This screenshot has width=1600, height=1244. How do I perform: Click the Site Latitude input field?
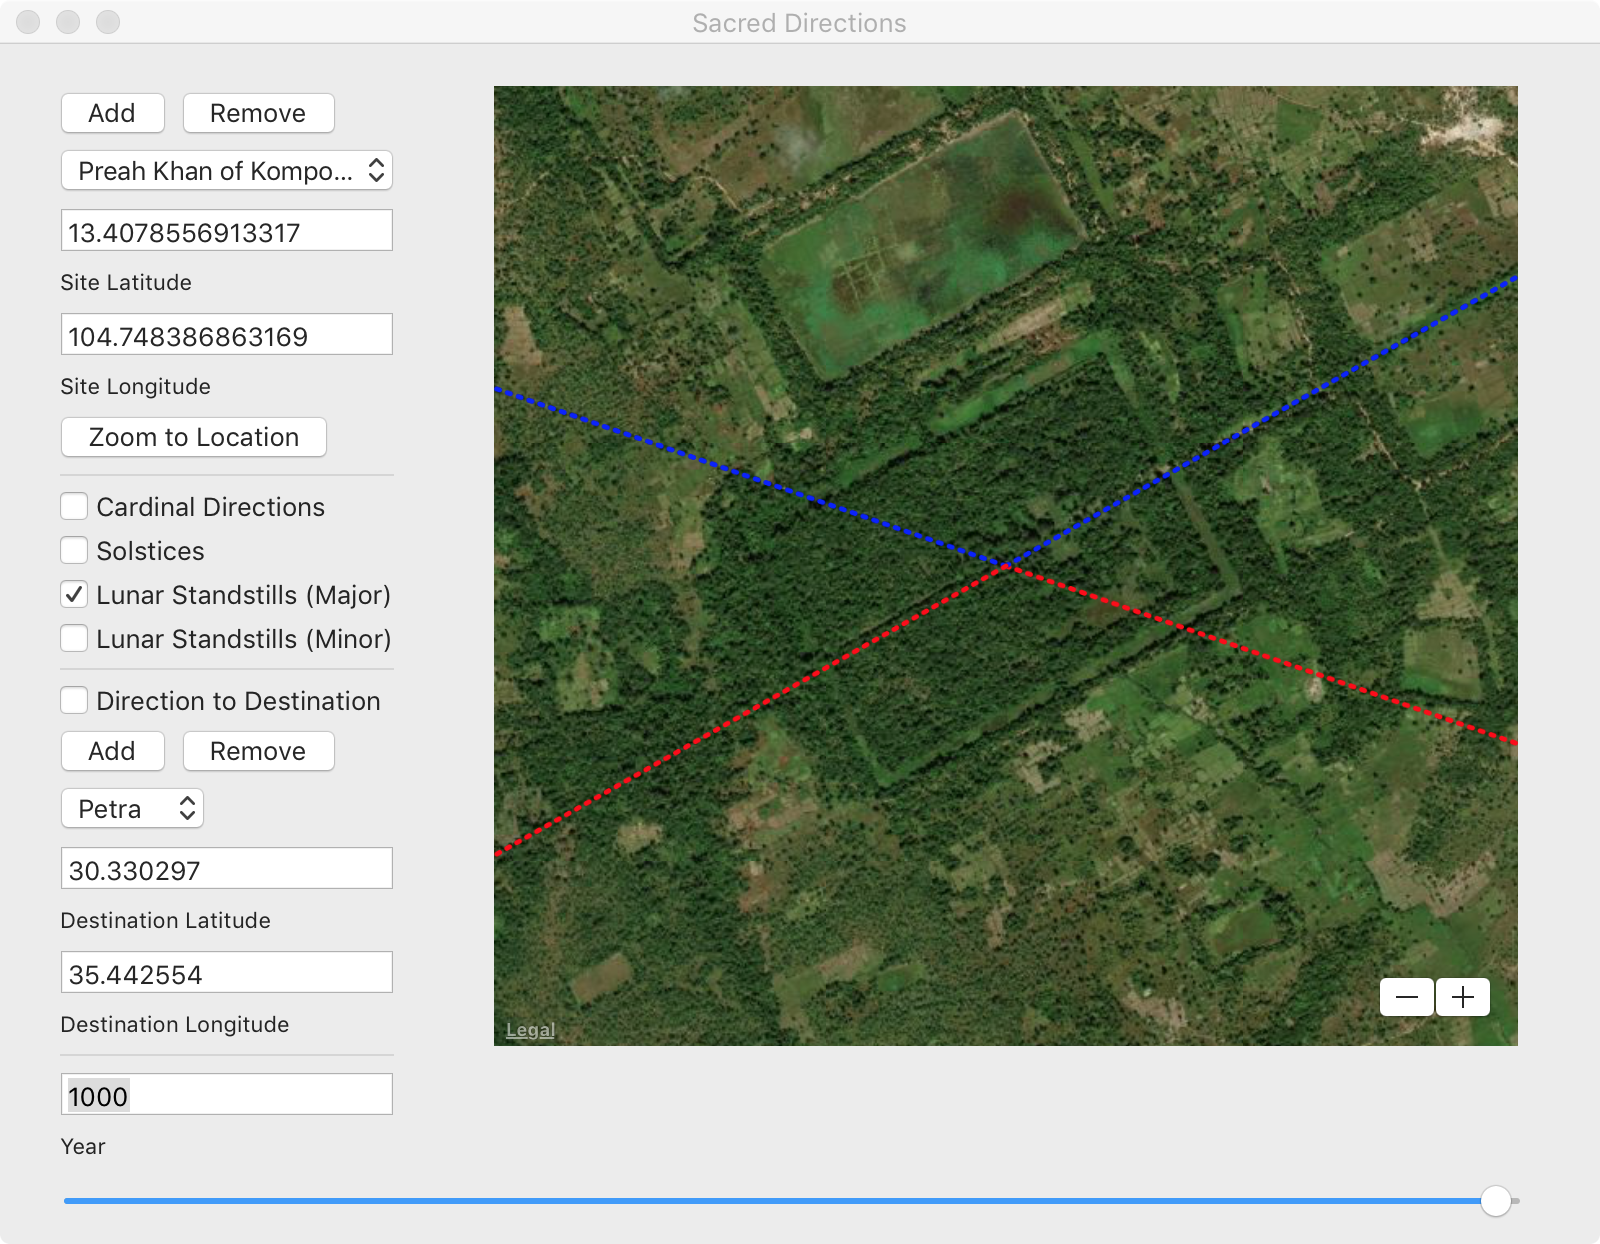[x=227, y=232]
